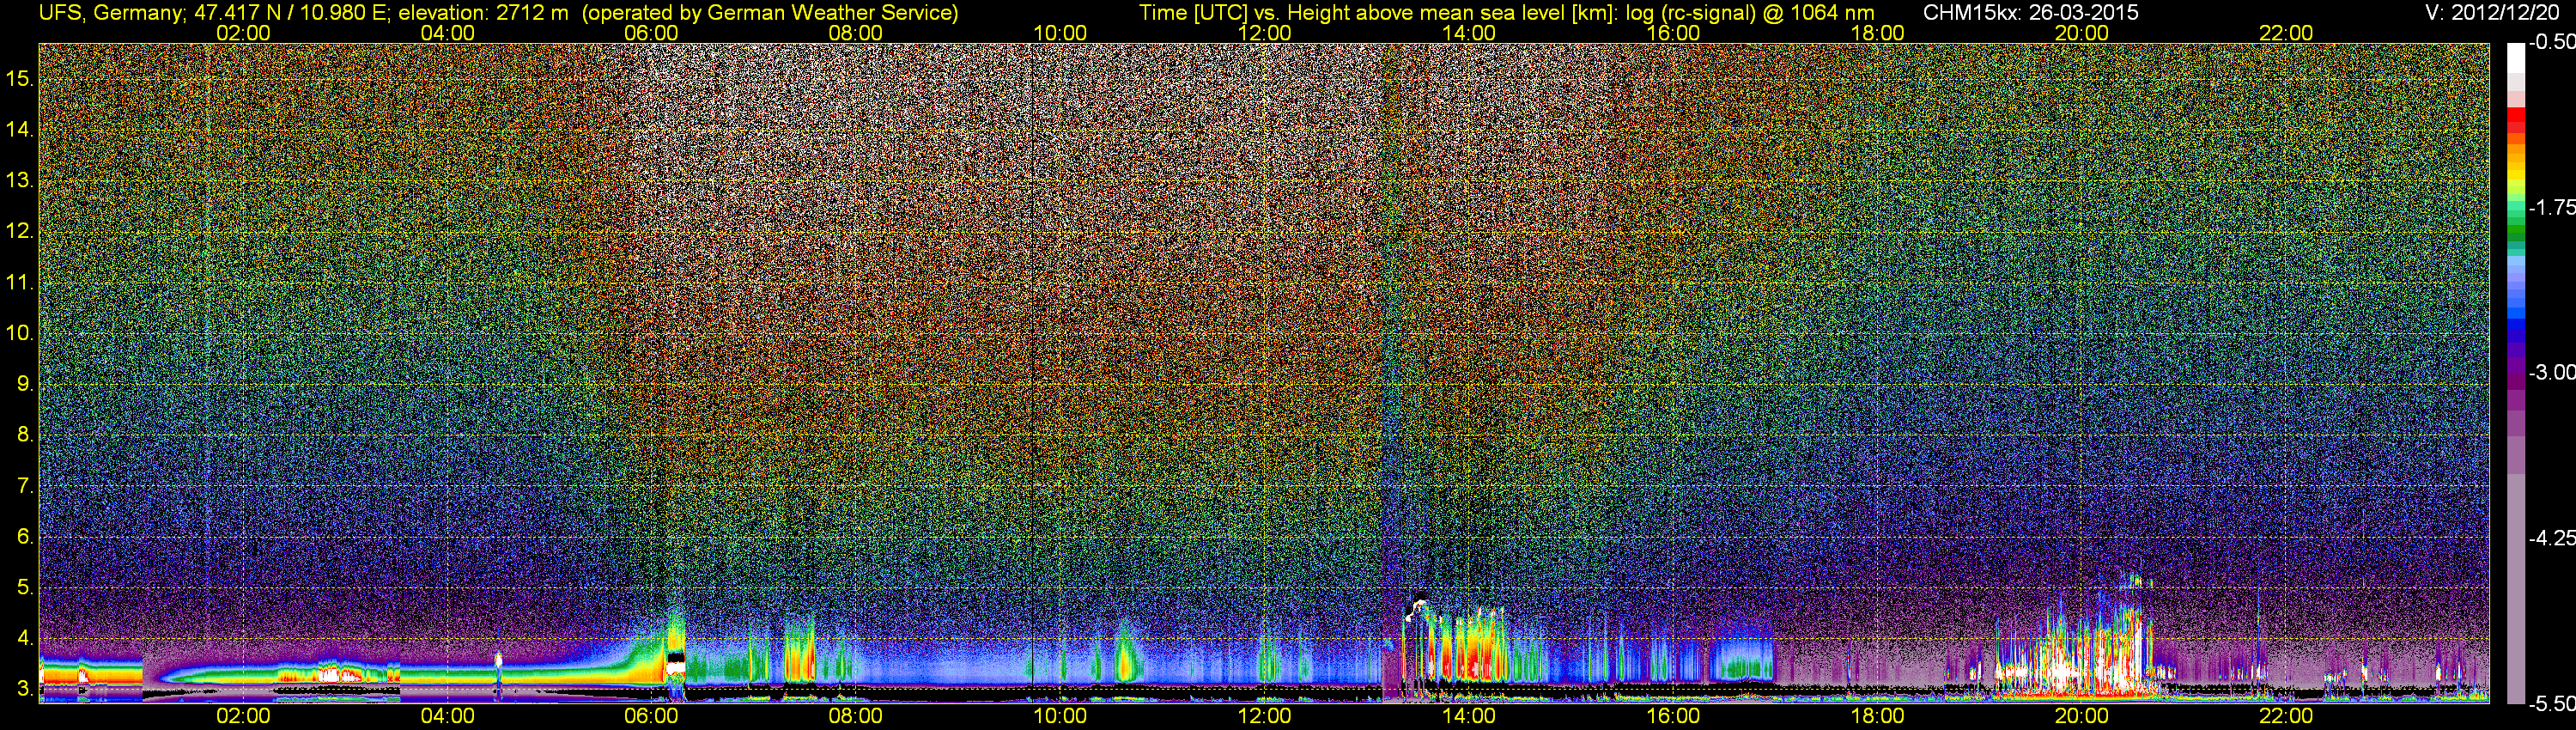Click the -4.25 colorbar scale value
2576x730 pixels.
click(2552, 538)
